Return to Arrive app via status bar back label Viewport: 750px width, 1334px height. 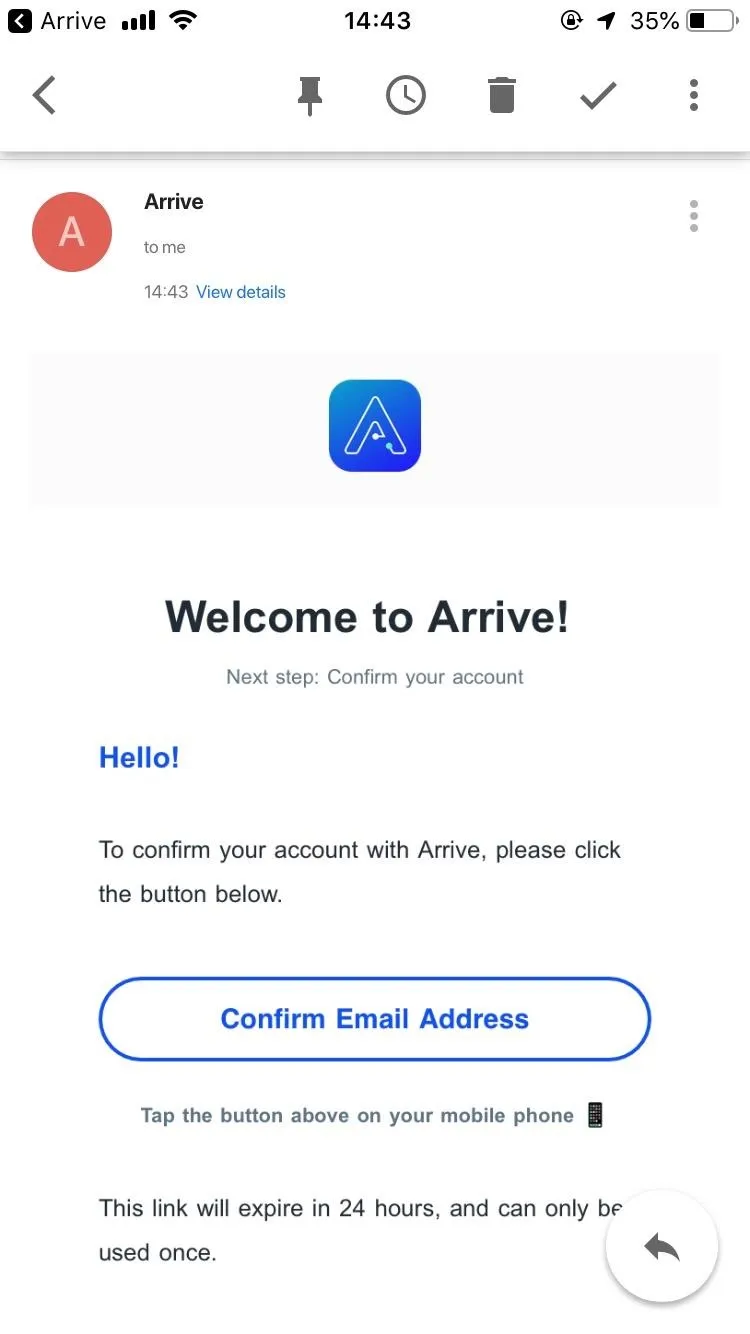(x=56, y=20)
